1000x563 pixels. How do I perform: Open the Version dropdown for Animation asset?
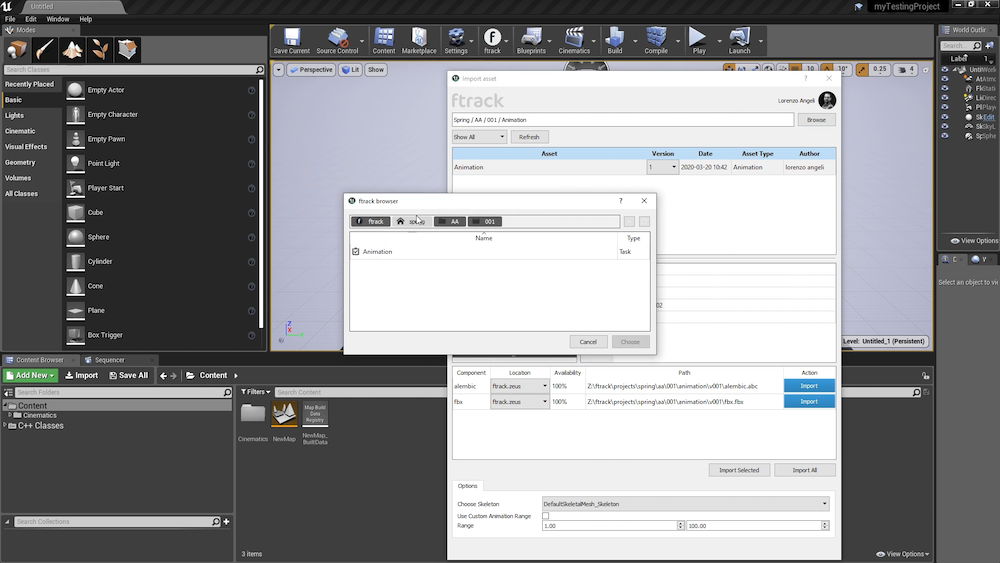pos(662,167)
